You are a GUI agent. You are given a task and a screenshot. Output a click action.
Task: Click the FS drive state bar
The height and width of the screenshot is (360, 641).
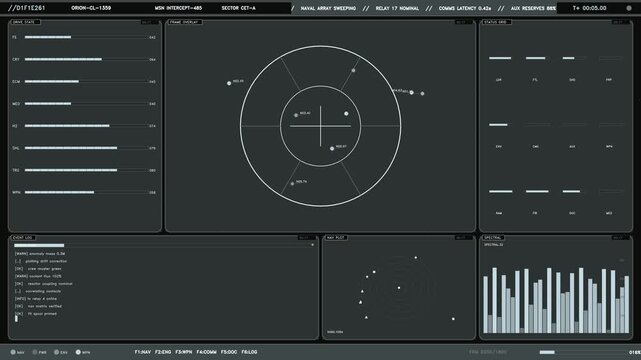(86, 37)
